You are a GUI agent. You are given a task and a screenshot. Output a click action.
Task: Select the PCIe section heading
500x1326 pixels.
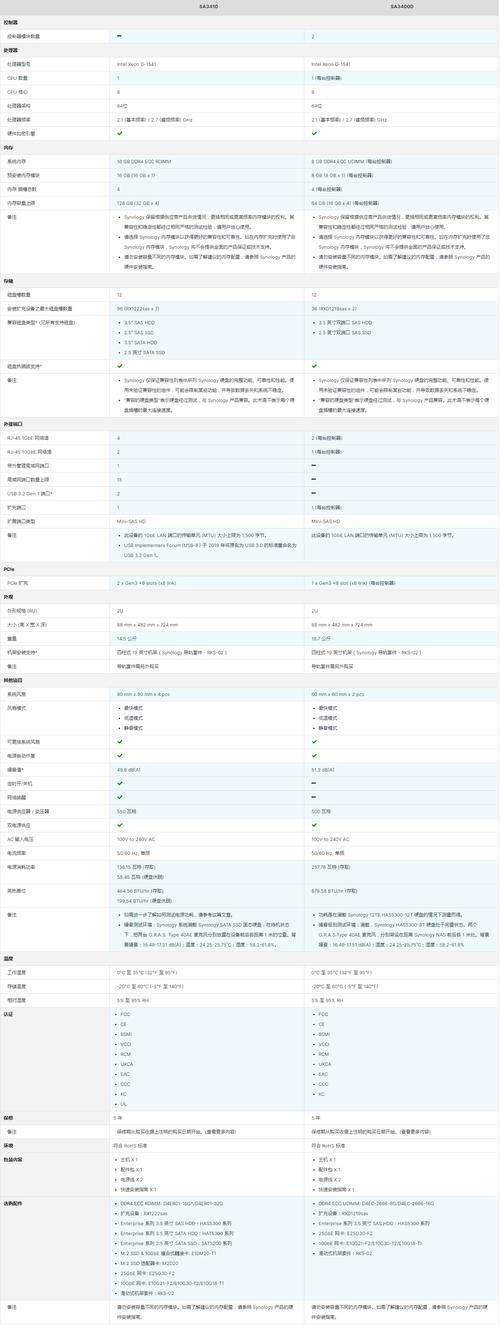pos(9,567)
